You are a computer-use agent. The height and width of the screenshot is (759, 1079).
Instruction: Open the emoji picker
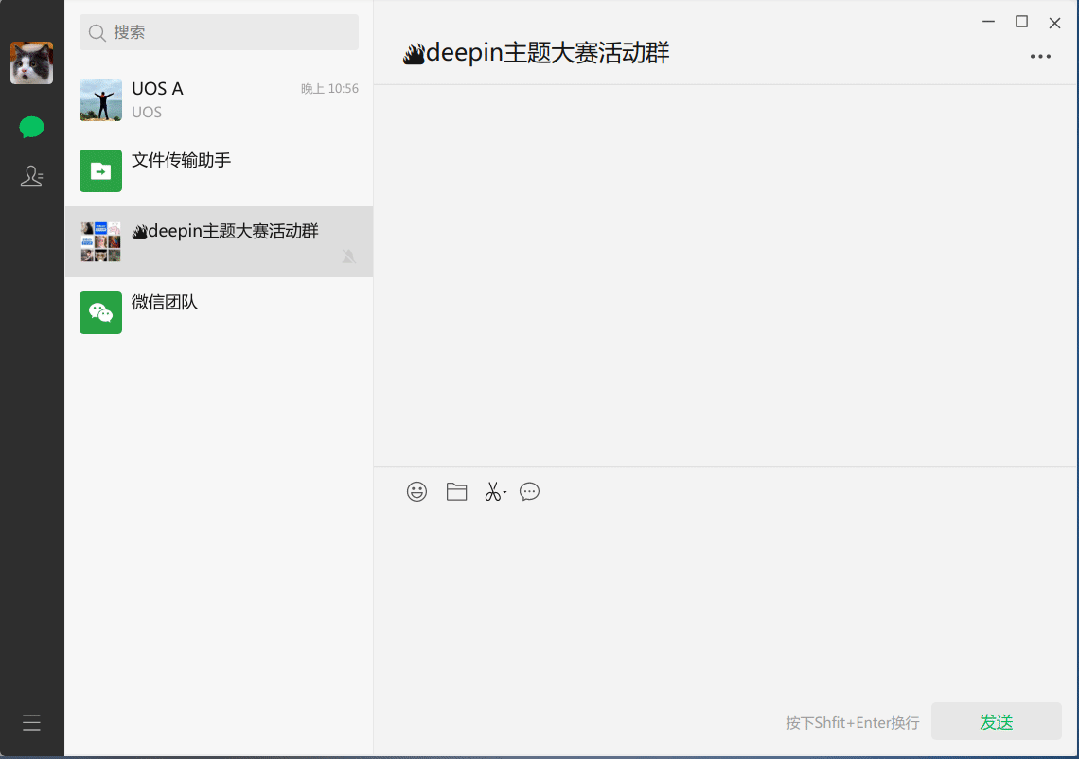click(417, 491)
